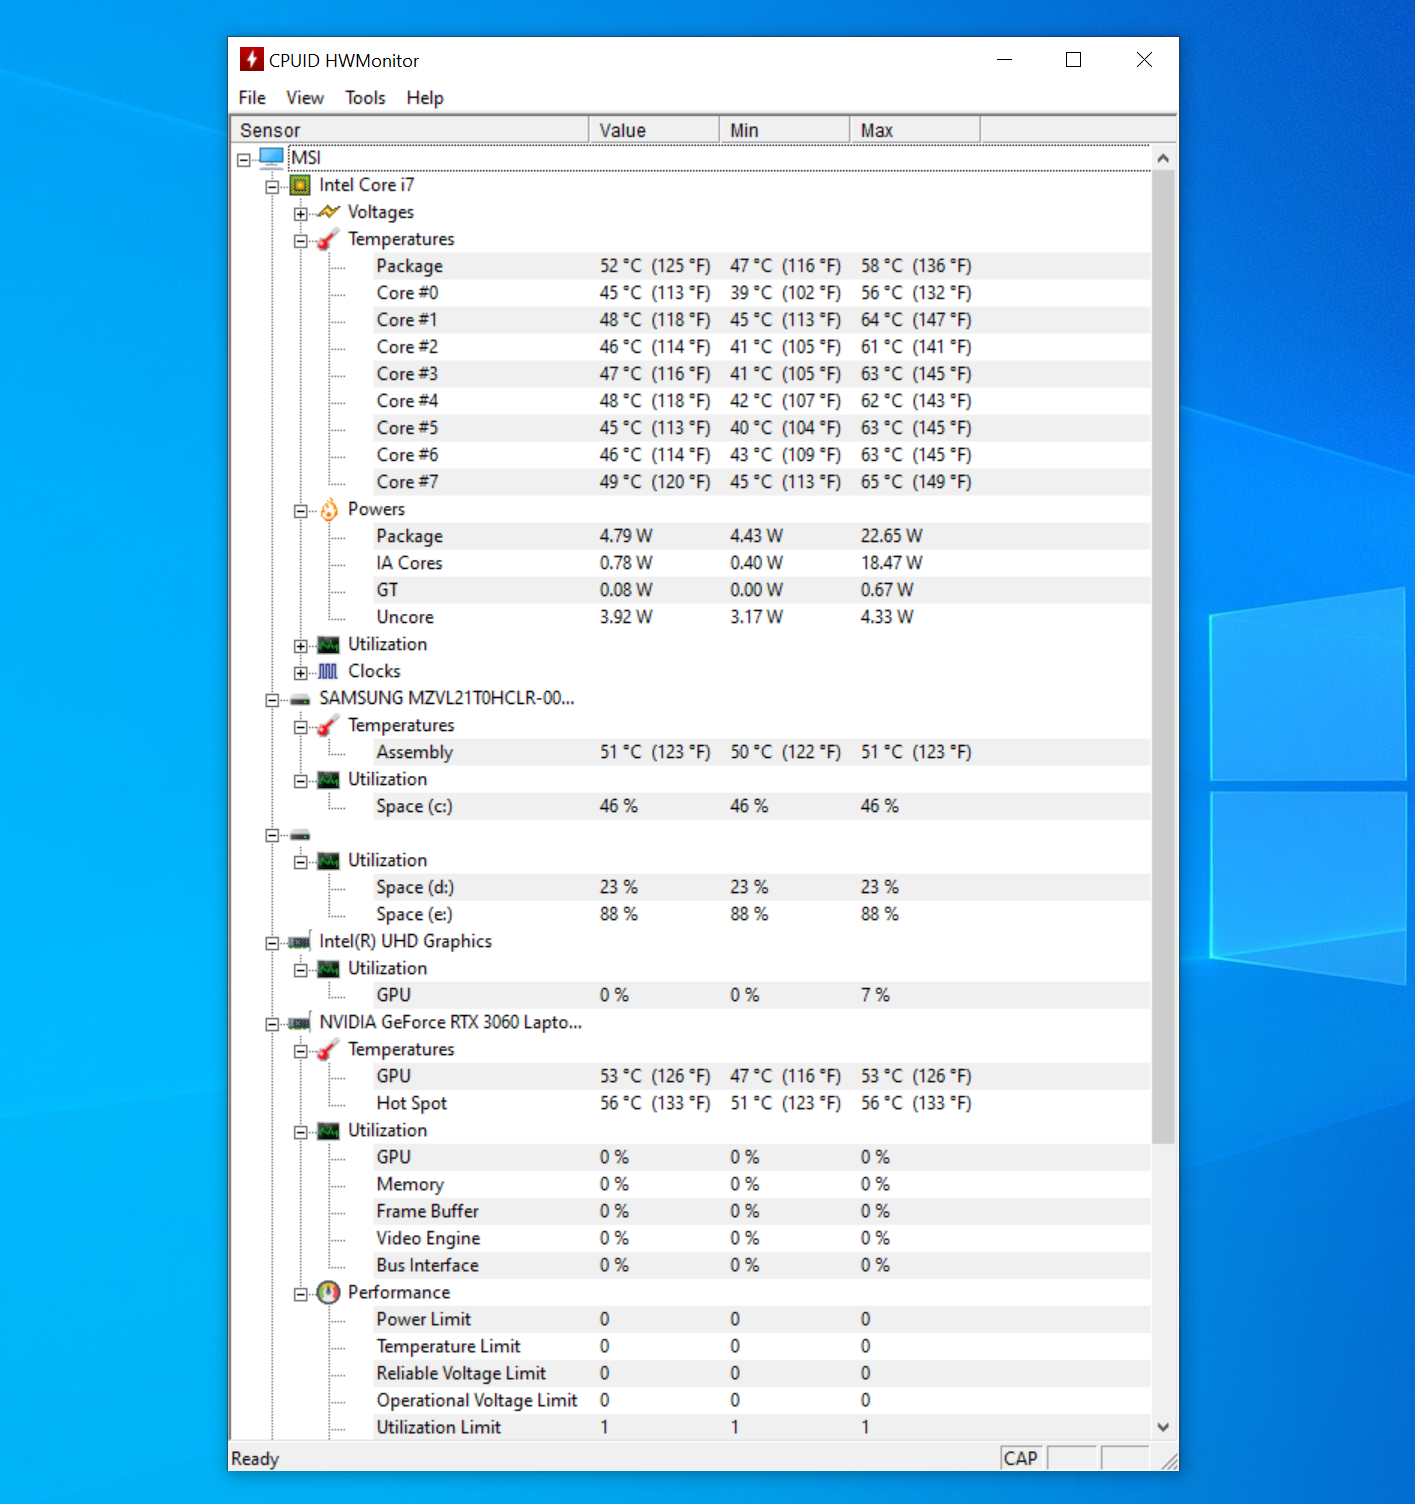Click the NVIDIA Utilization graph icon

pos(328,1130)
